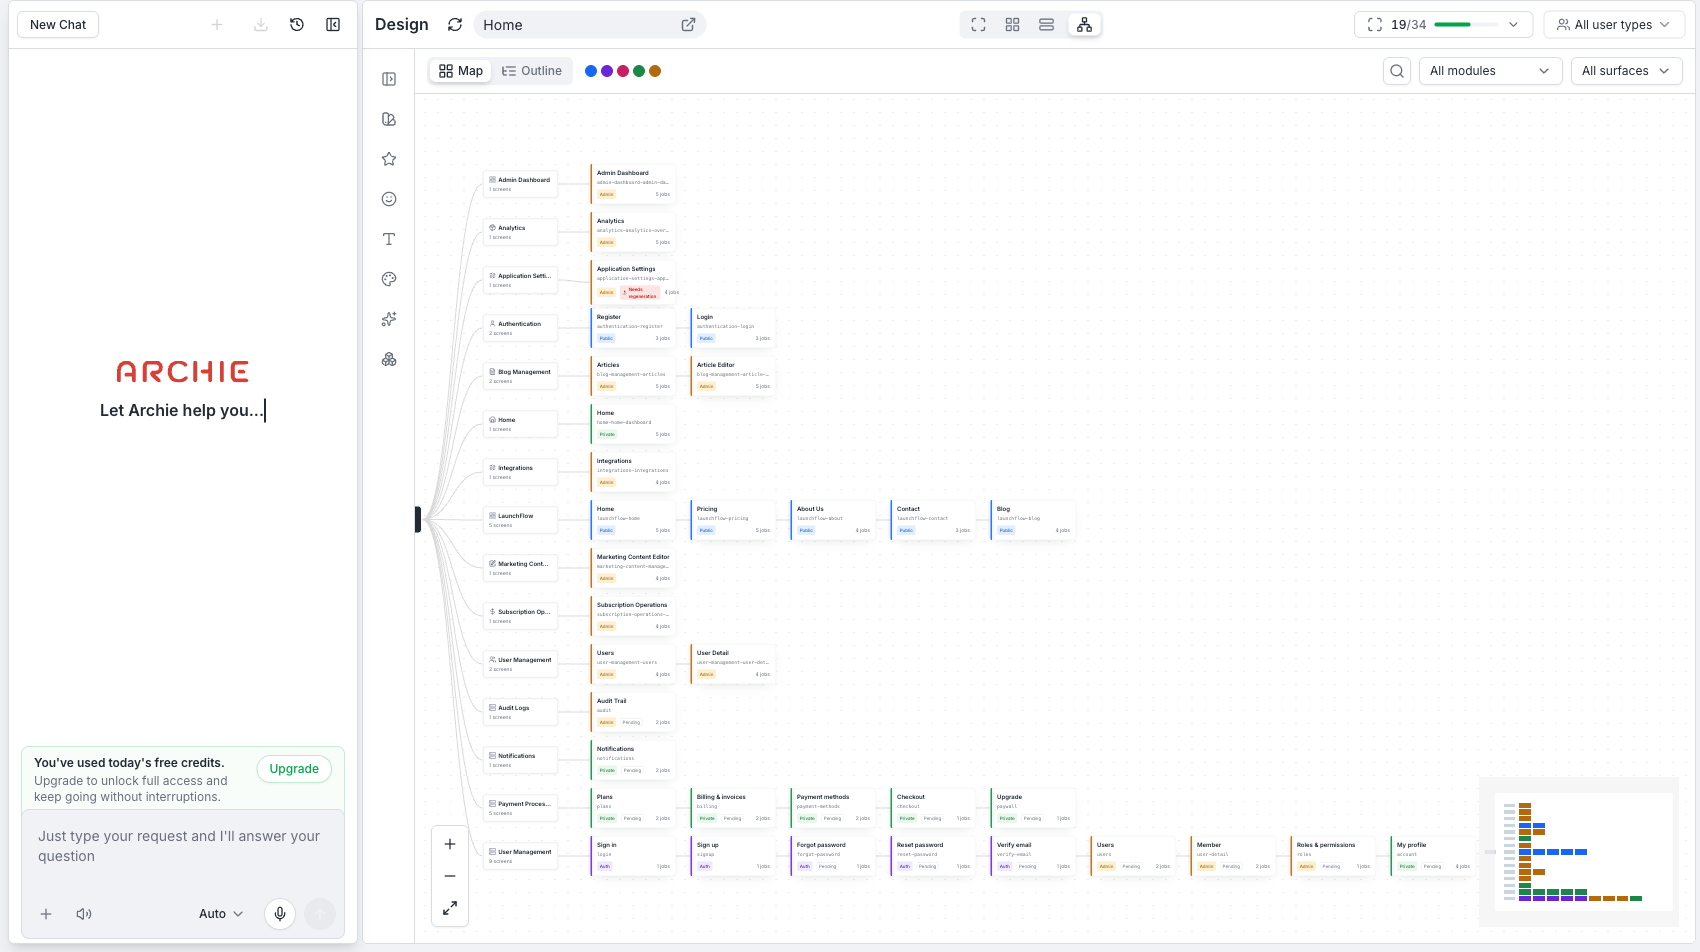Open the All user types dropdown
The image size is (1700, 952).
(x=1614, y=25)
